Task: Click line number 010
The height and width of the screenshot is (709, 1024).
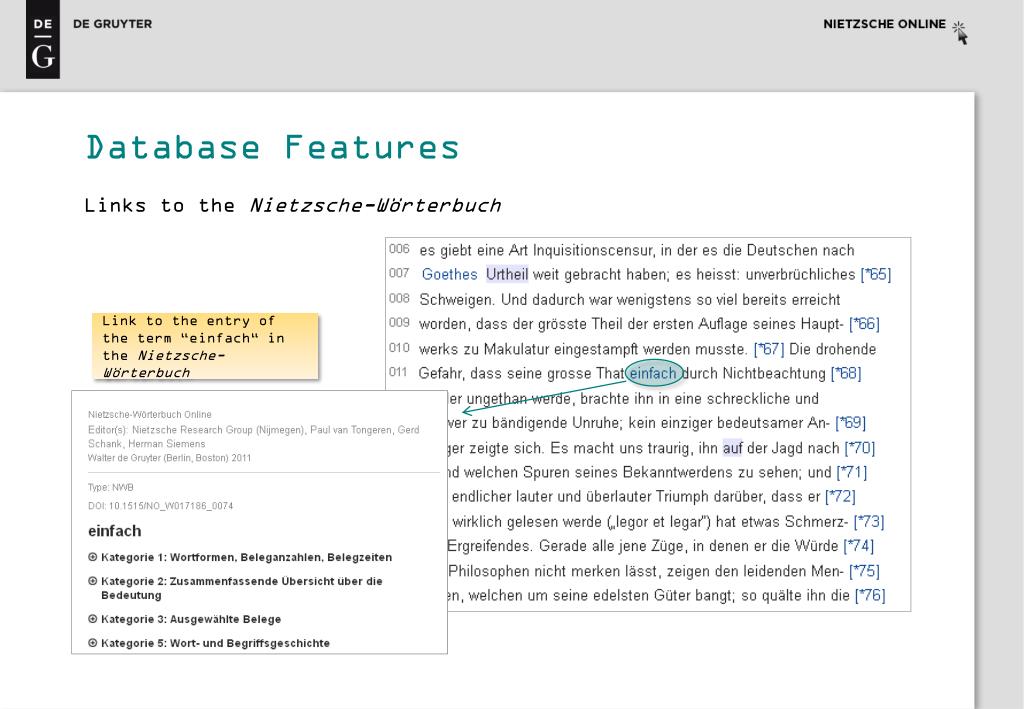Action: coord(399,348)
